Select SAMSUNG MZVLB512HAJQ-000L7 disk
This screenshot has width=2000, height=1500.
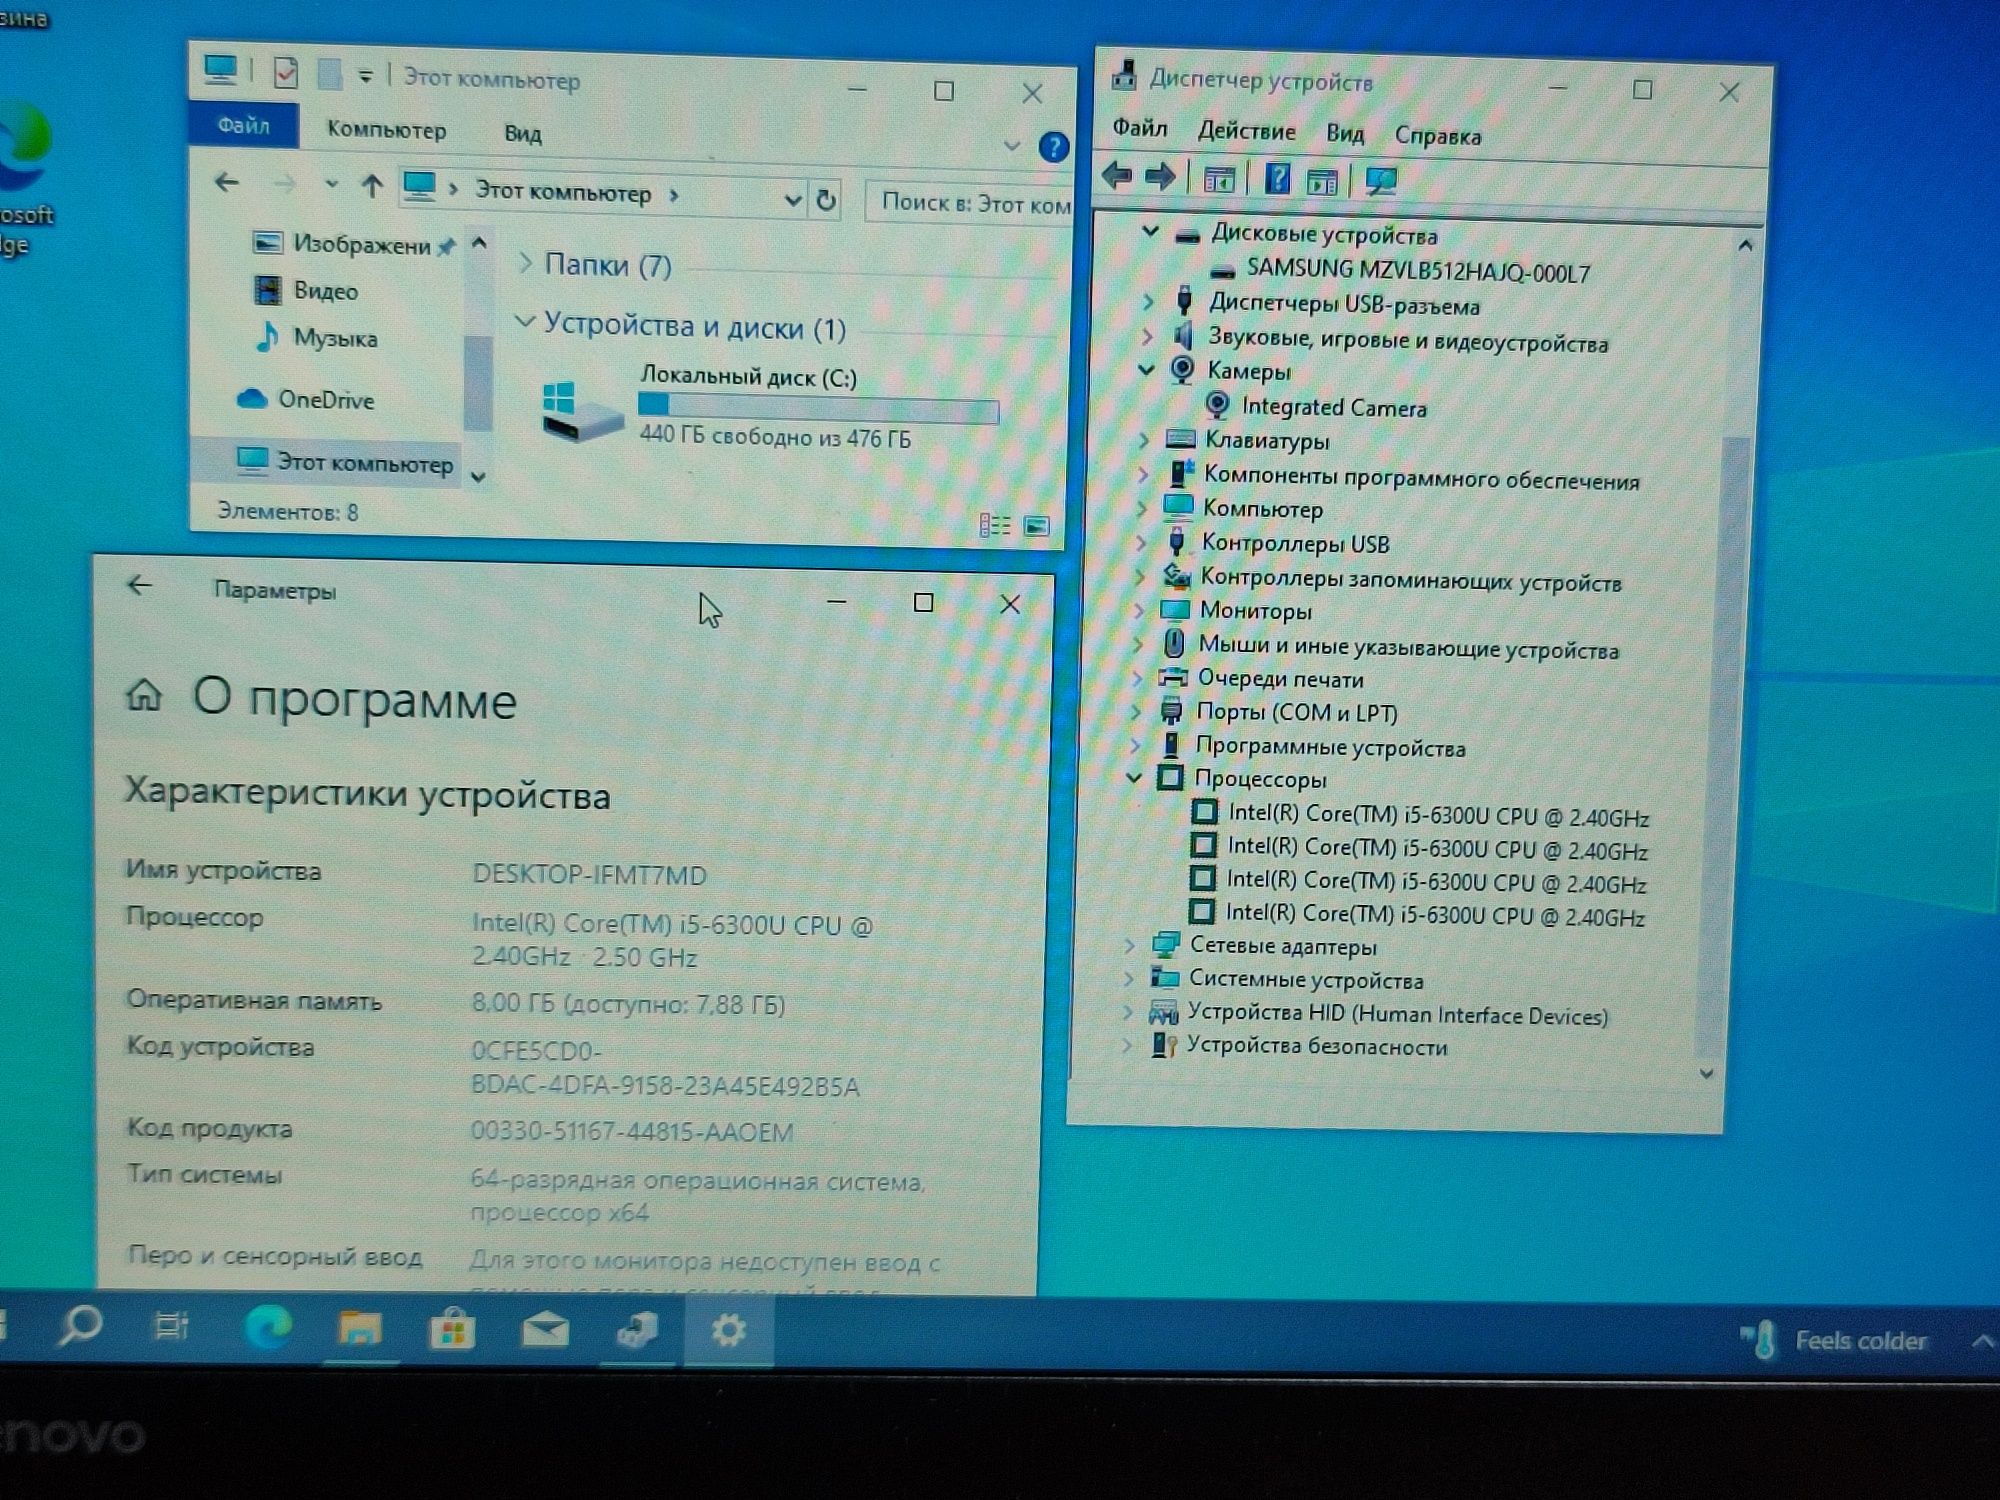click(x=1417, y=270)
